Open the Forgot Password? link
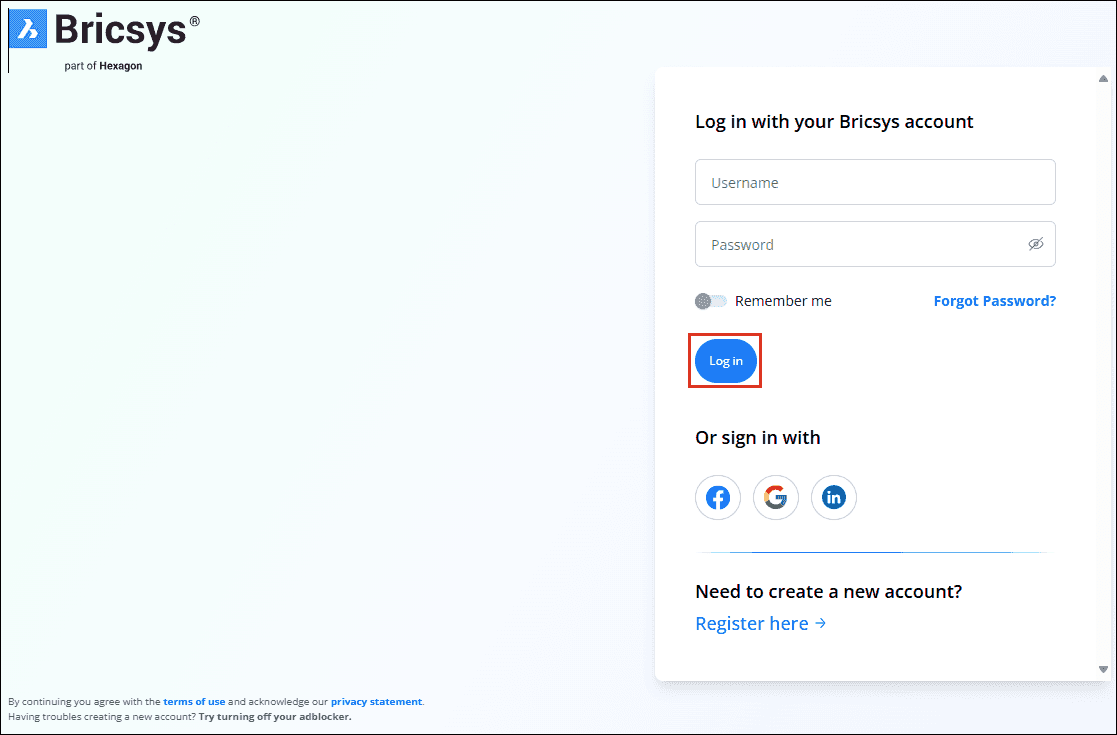This screenshot has width=1117, height=735. [994, 301]
